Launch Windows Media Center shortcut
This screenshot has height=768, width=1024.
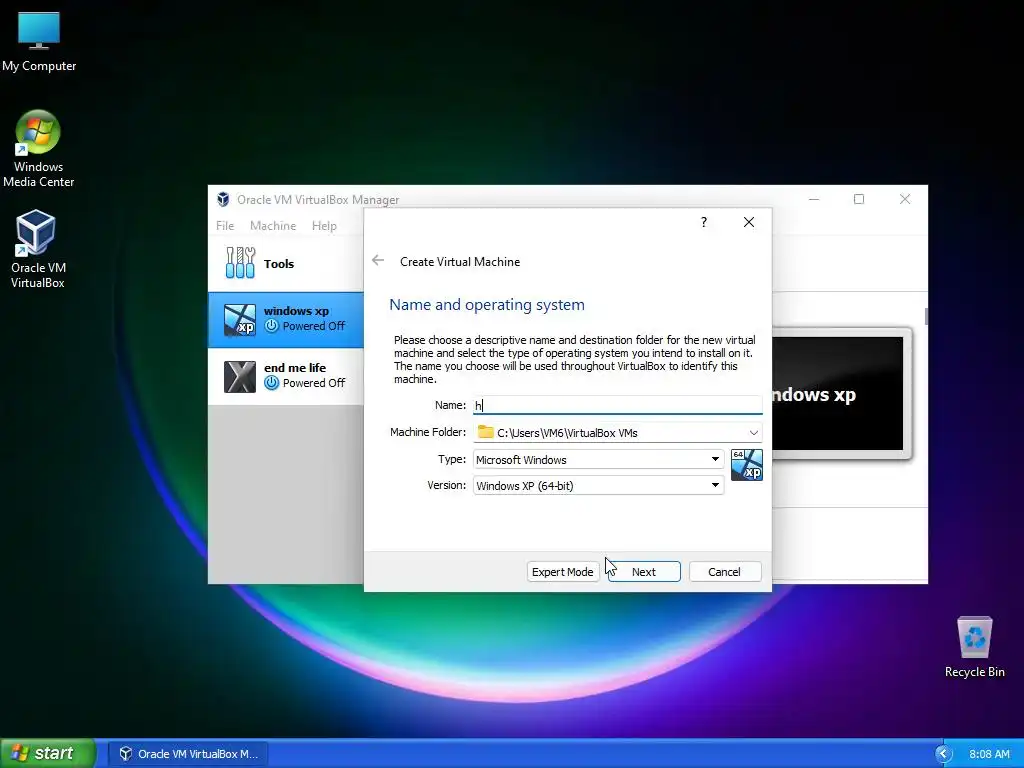coord(39,149)
